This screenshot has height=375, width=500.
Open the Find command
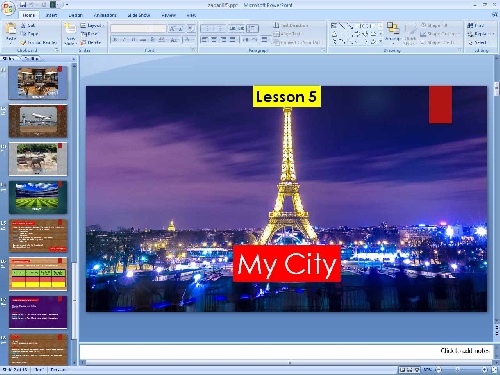click(476, 26)
